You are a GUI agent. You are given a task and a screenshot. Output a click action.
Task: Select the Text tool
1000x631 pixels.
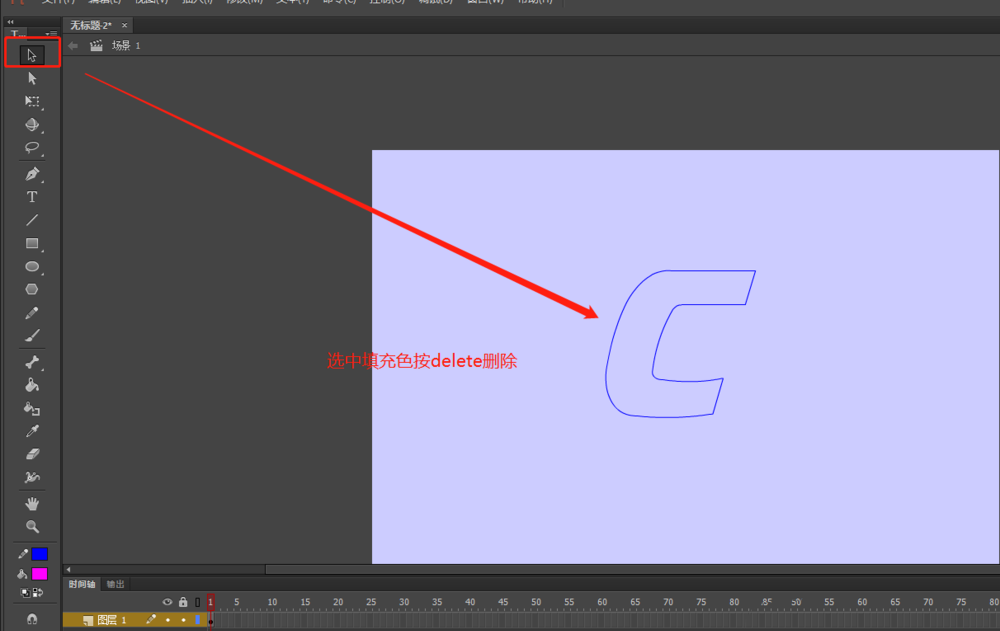click(32, 197)
